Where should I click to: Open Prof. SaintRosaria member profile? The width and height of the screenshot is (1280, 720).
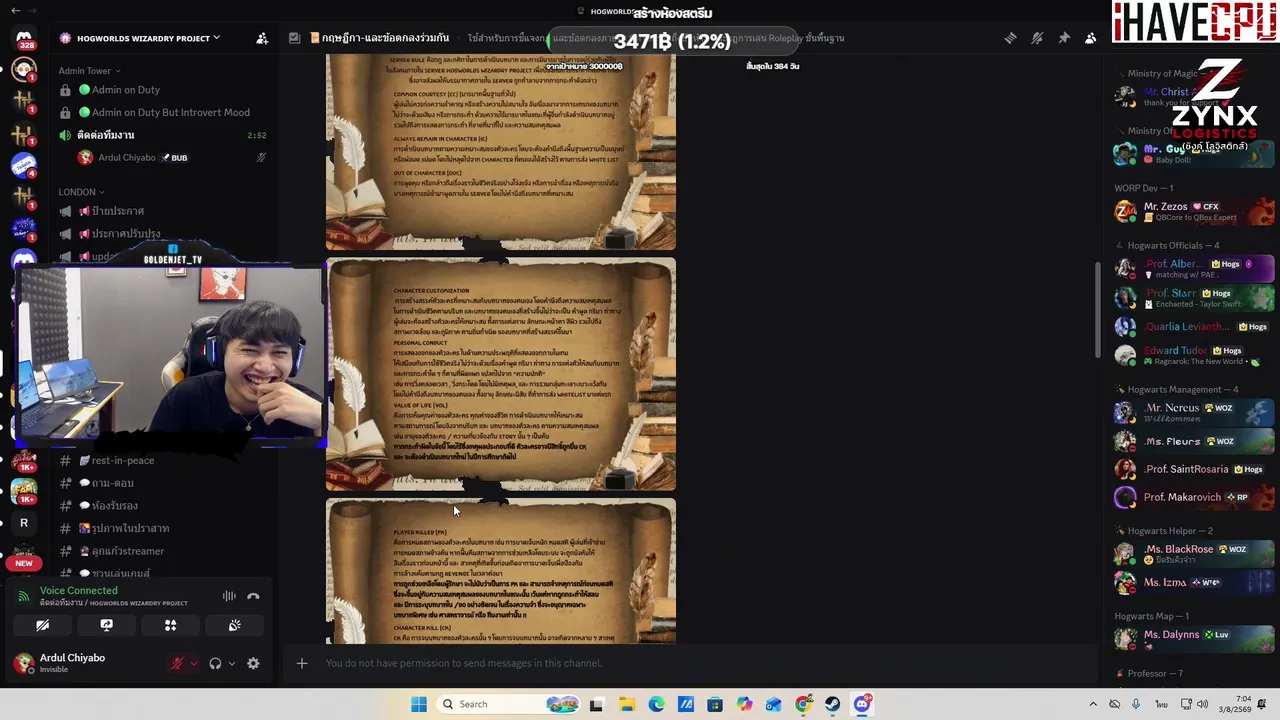click(x=1194, y=469)
